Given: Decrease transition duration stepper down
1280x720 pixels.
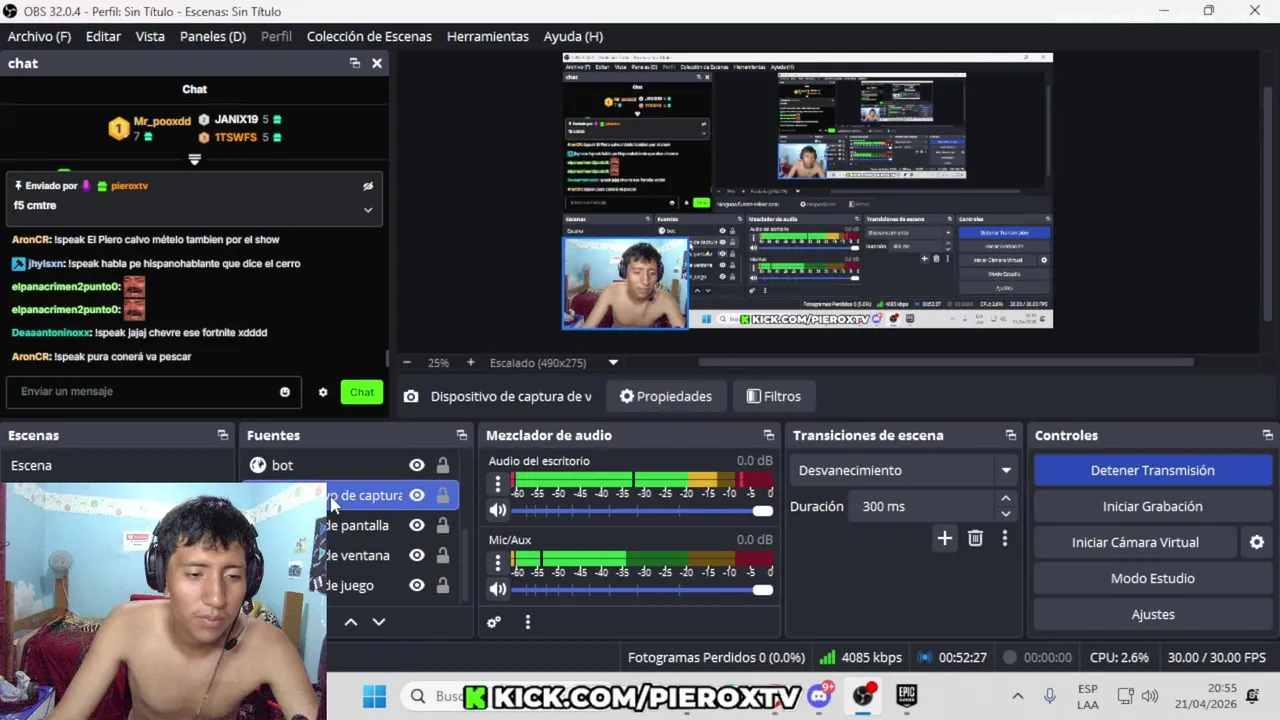Looking at the screenshot, I should (1006, 514).
